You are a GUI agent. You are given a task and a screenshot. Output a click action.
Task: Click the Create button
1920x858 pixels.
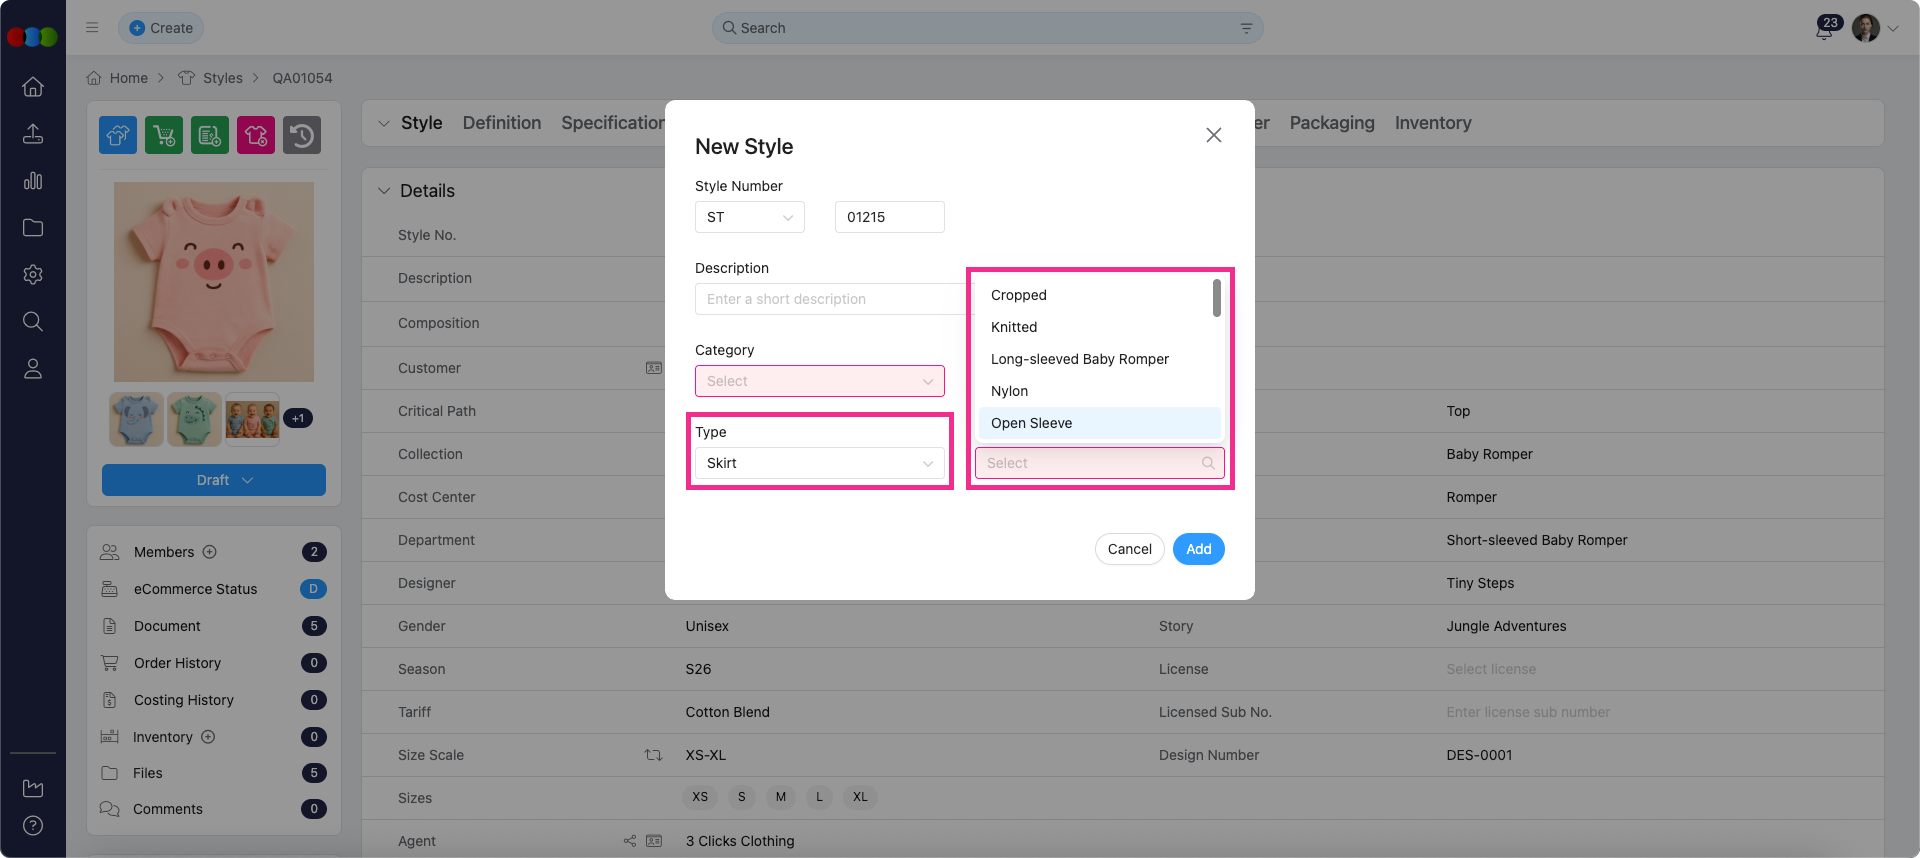point(161,28)
